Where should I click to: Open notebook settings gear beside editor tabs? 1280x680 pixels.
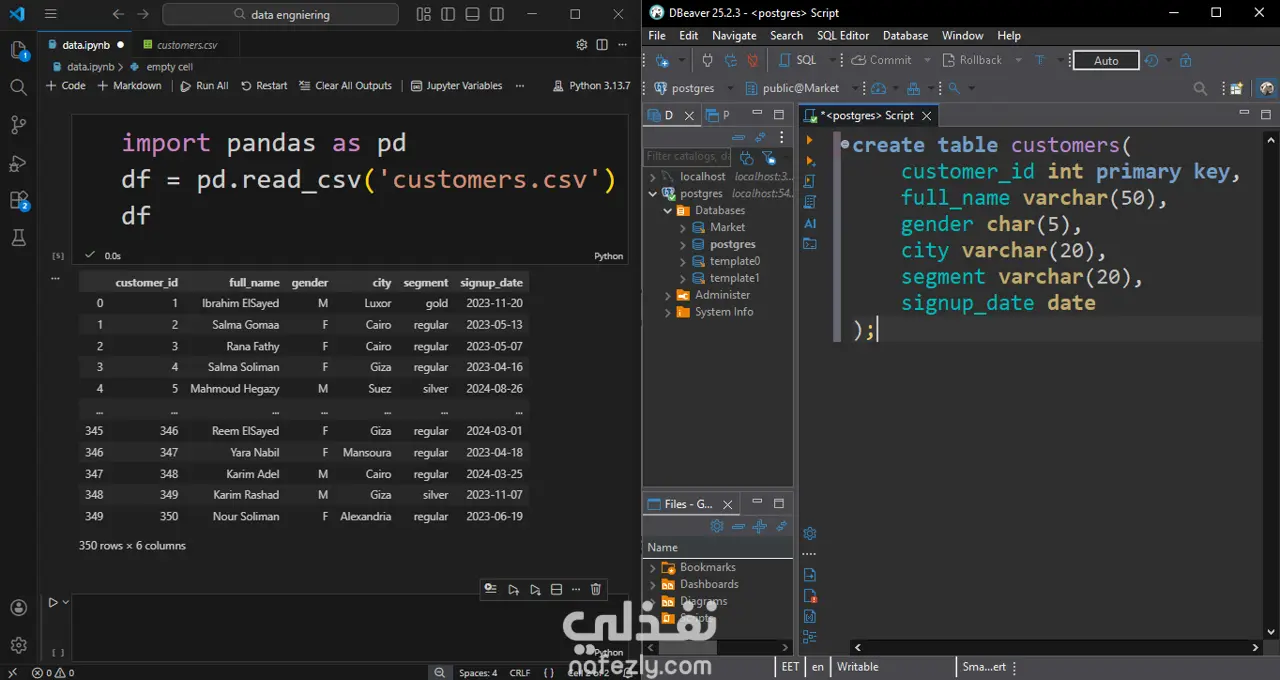point(582,45)
